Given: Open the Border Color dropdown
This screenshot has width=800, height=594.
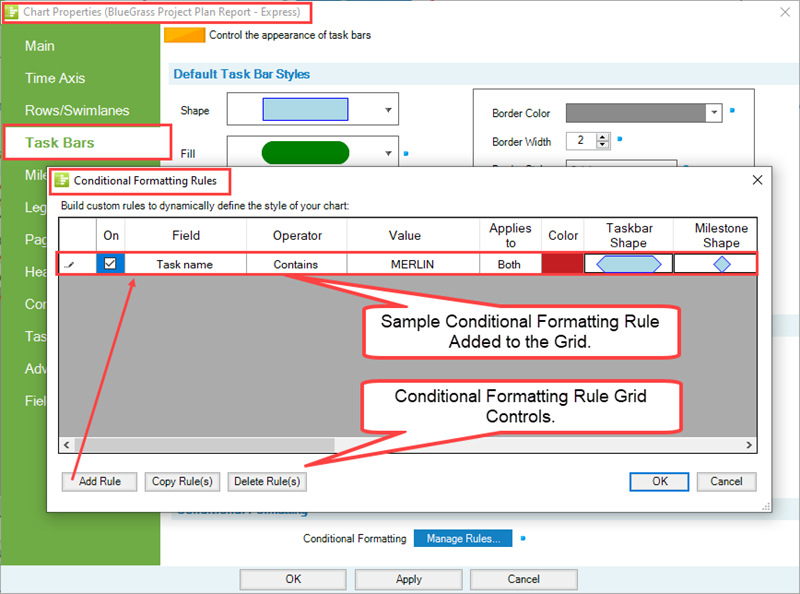Looking at the screenshot, I should [x=713, y=112].
